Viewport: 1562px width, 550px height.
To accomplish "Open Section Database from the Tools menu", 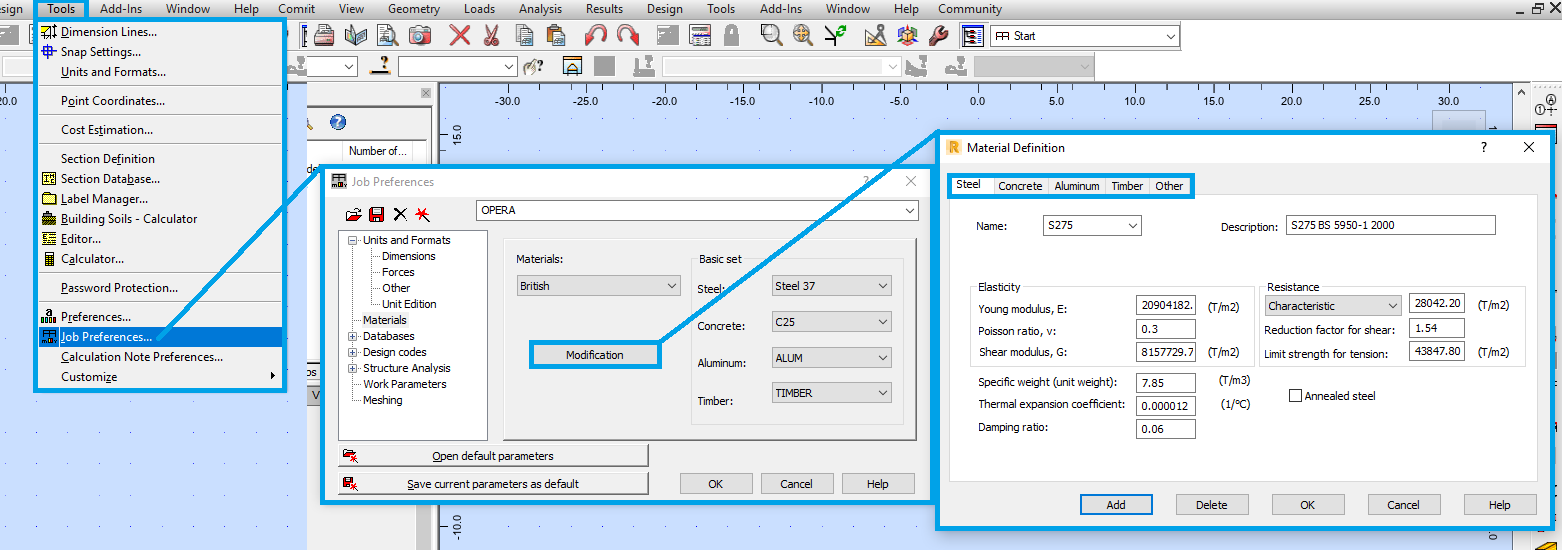I will pyautogui.click(x=160, y=179).
